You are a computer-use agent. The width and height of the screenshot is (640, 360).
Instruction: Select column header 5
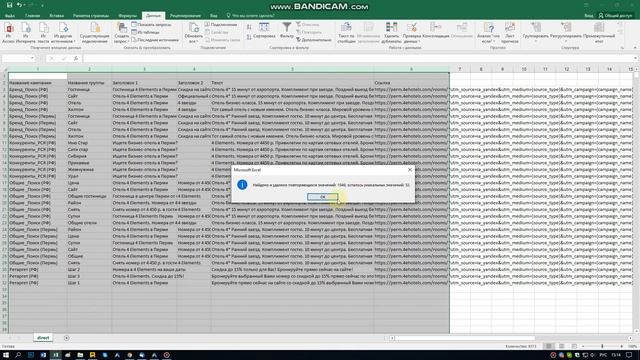pyautogui.click(x=292, y=69)
